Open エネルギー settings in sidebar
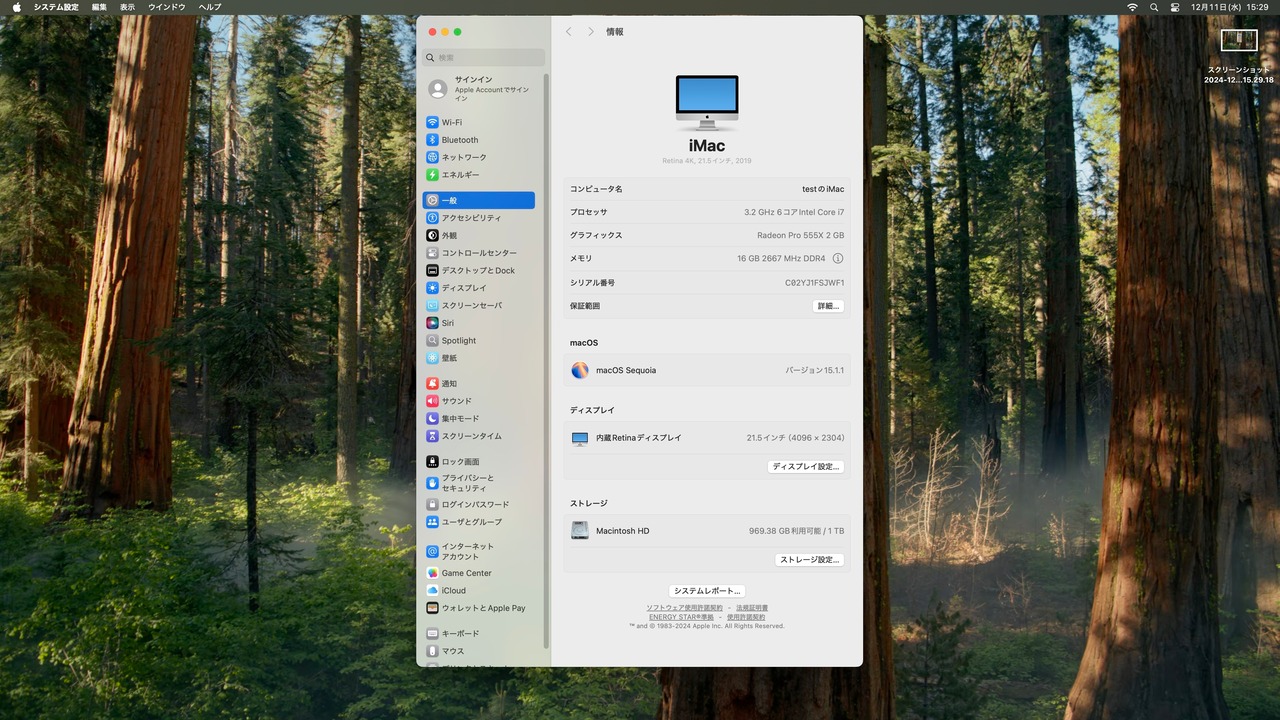Screen dimensions: 1280x720 pos(479,175)
